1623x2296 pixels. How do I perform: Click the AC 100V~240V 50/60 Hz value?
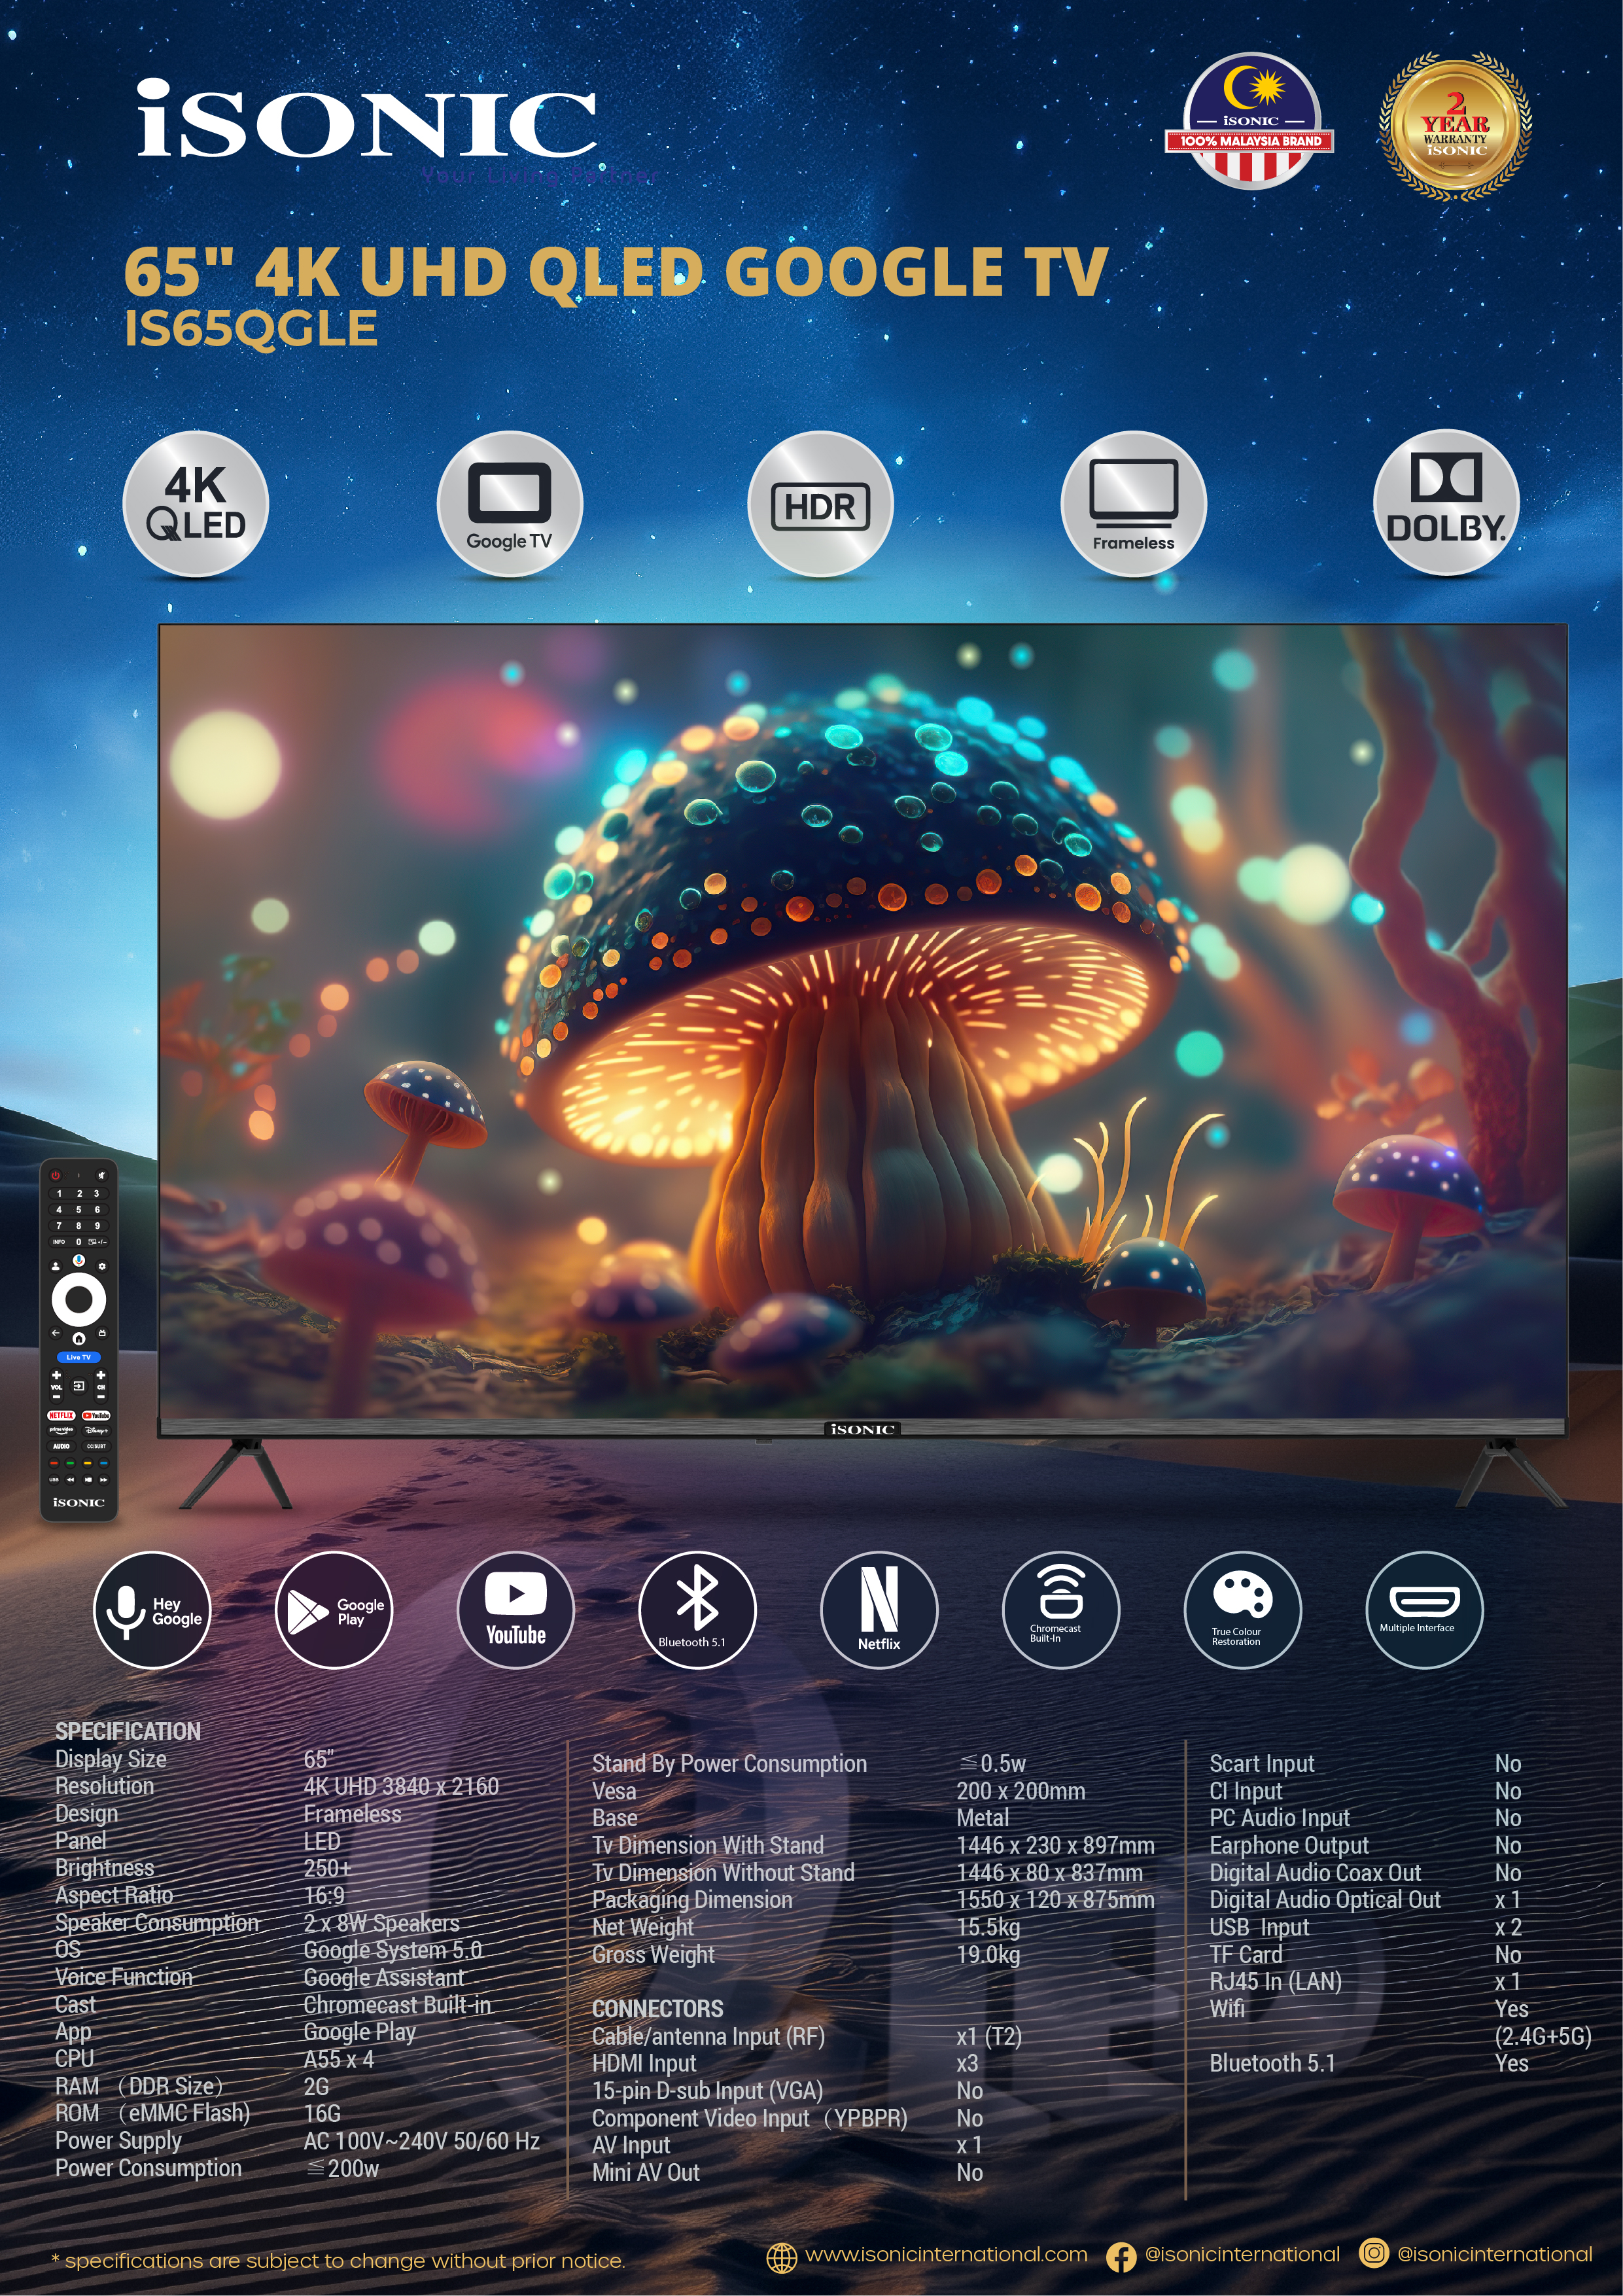pyautogui.click(x=421, y=2141)
